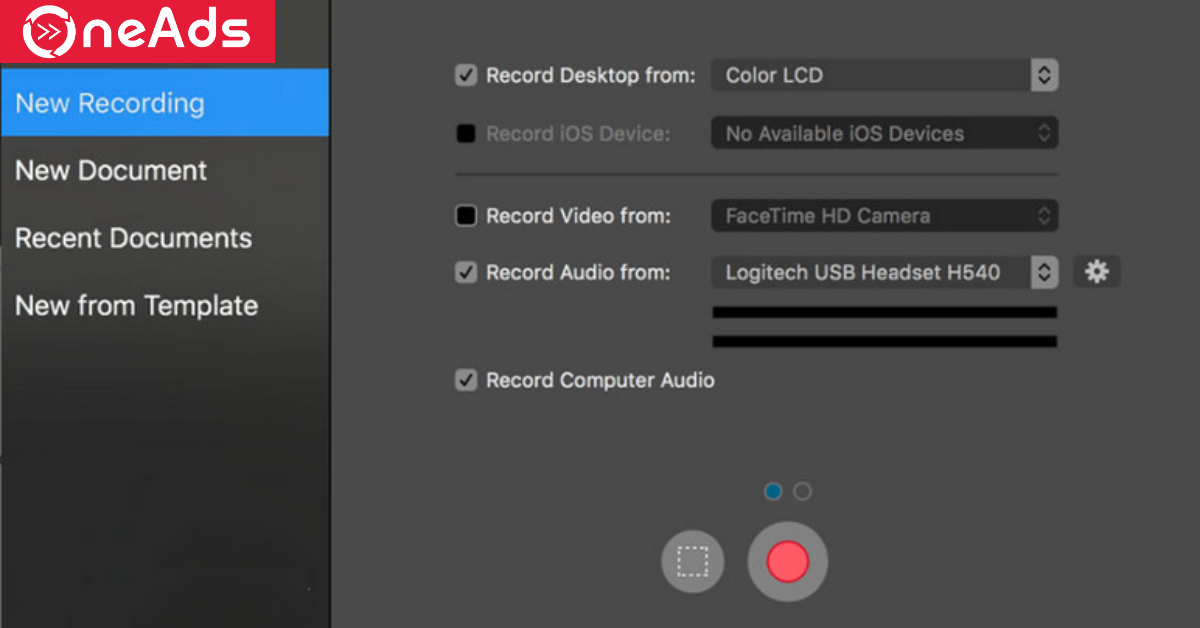Uncheck Record Desktop from checkbox

point(466,75)
